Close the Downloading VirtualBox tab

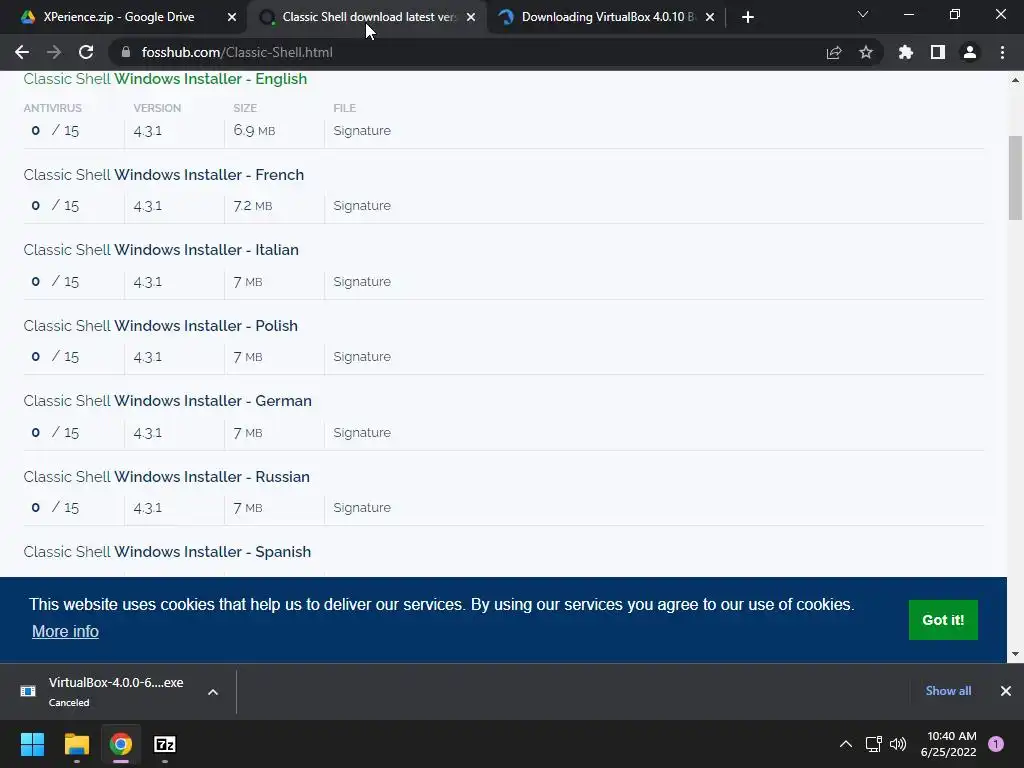point(710,17)
